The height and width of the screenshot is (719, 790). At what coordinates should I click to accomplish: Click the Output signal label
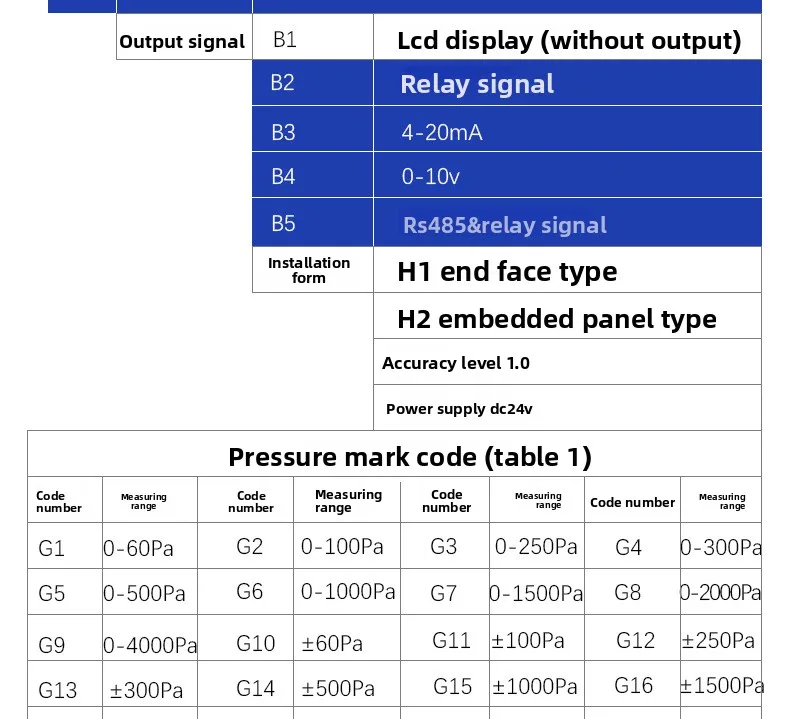pyautogui.click(x=182, y=41)
